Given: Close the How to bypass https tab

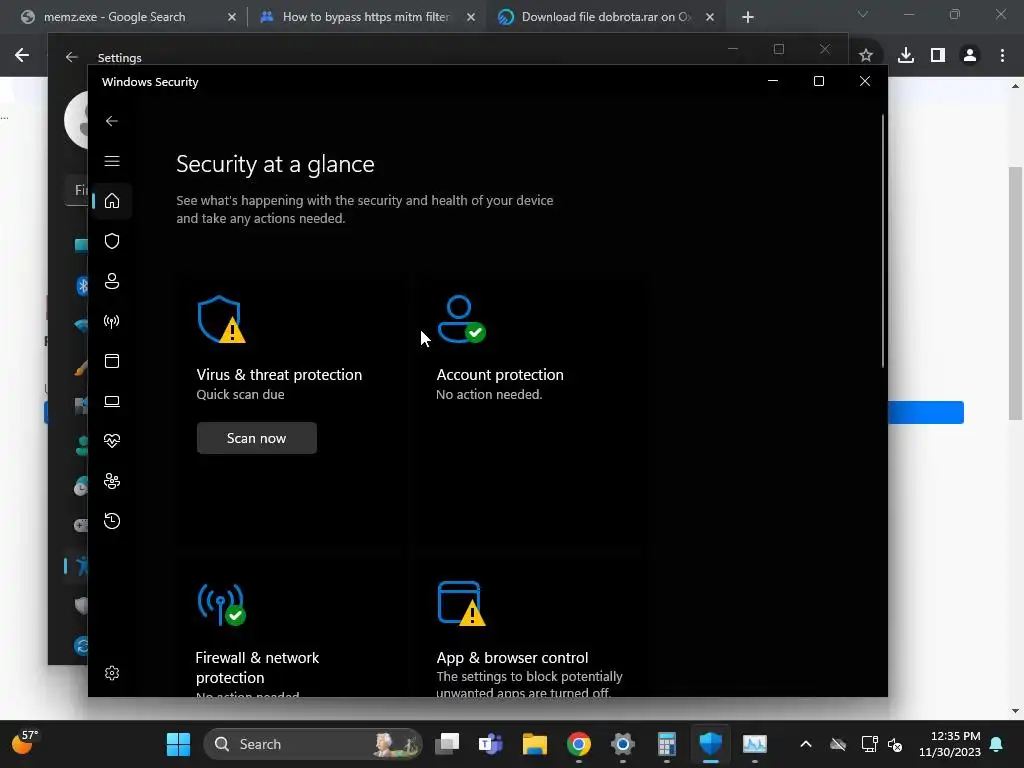Looking at the screenshot, I should [x=471, y=17].
